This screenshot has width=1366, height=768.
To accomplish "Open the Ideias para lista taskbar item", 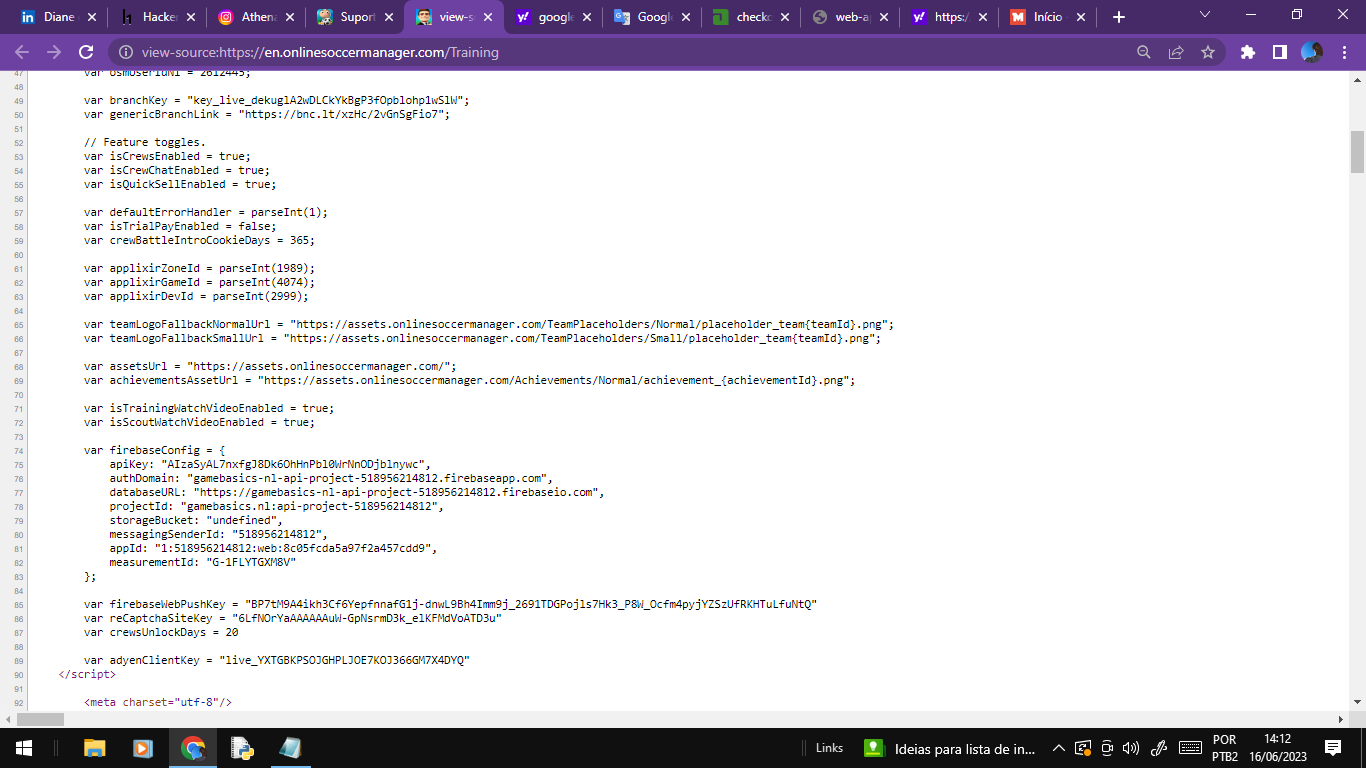I will point(949,748).
